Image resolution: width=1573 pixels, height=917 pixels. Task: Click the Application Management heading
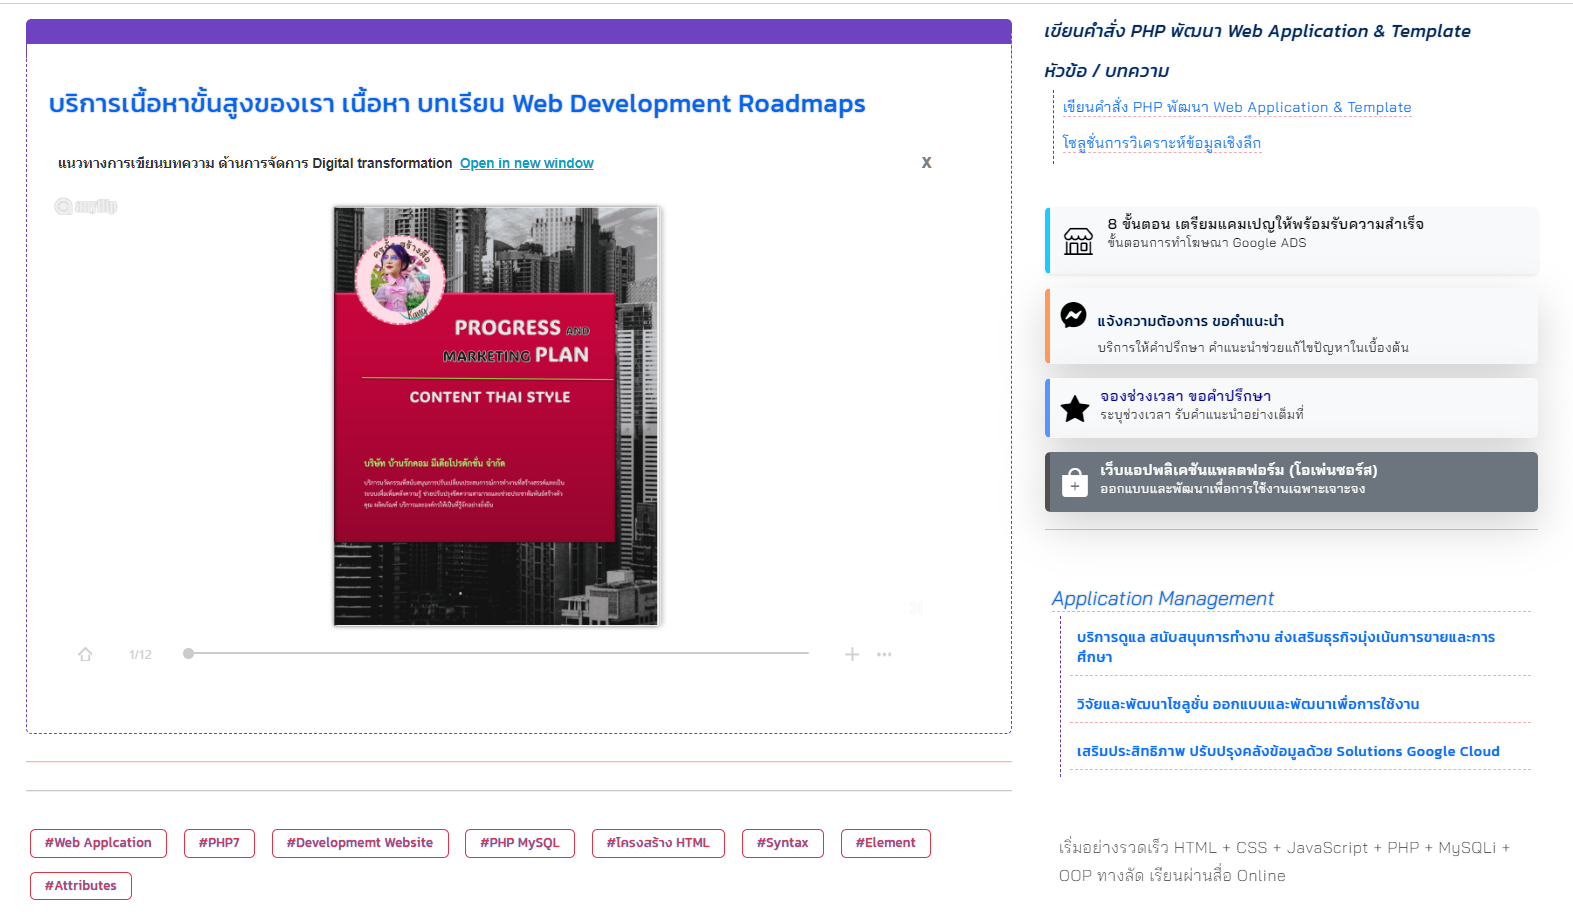[x=1162, y=599]
